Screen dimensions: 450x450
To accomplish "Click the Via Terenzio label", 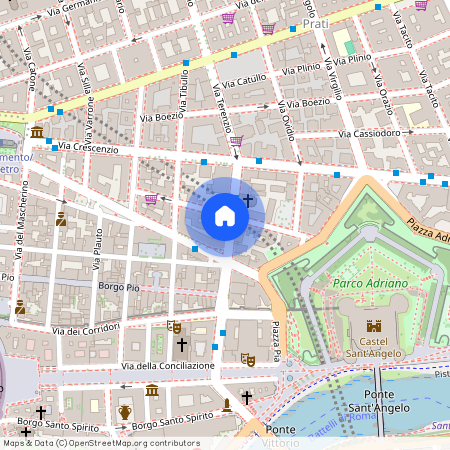I will [x=222, y=108].
